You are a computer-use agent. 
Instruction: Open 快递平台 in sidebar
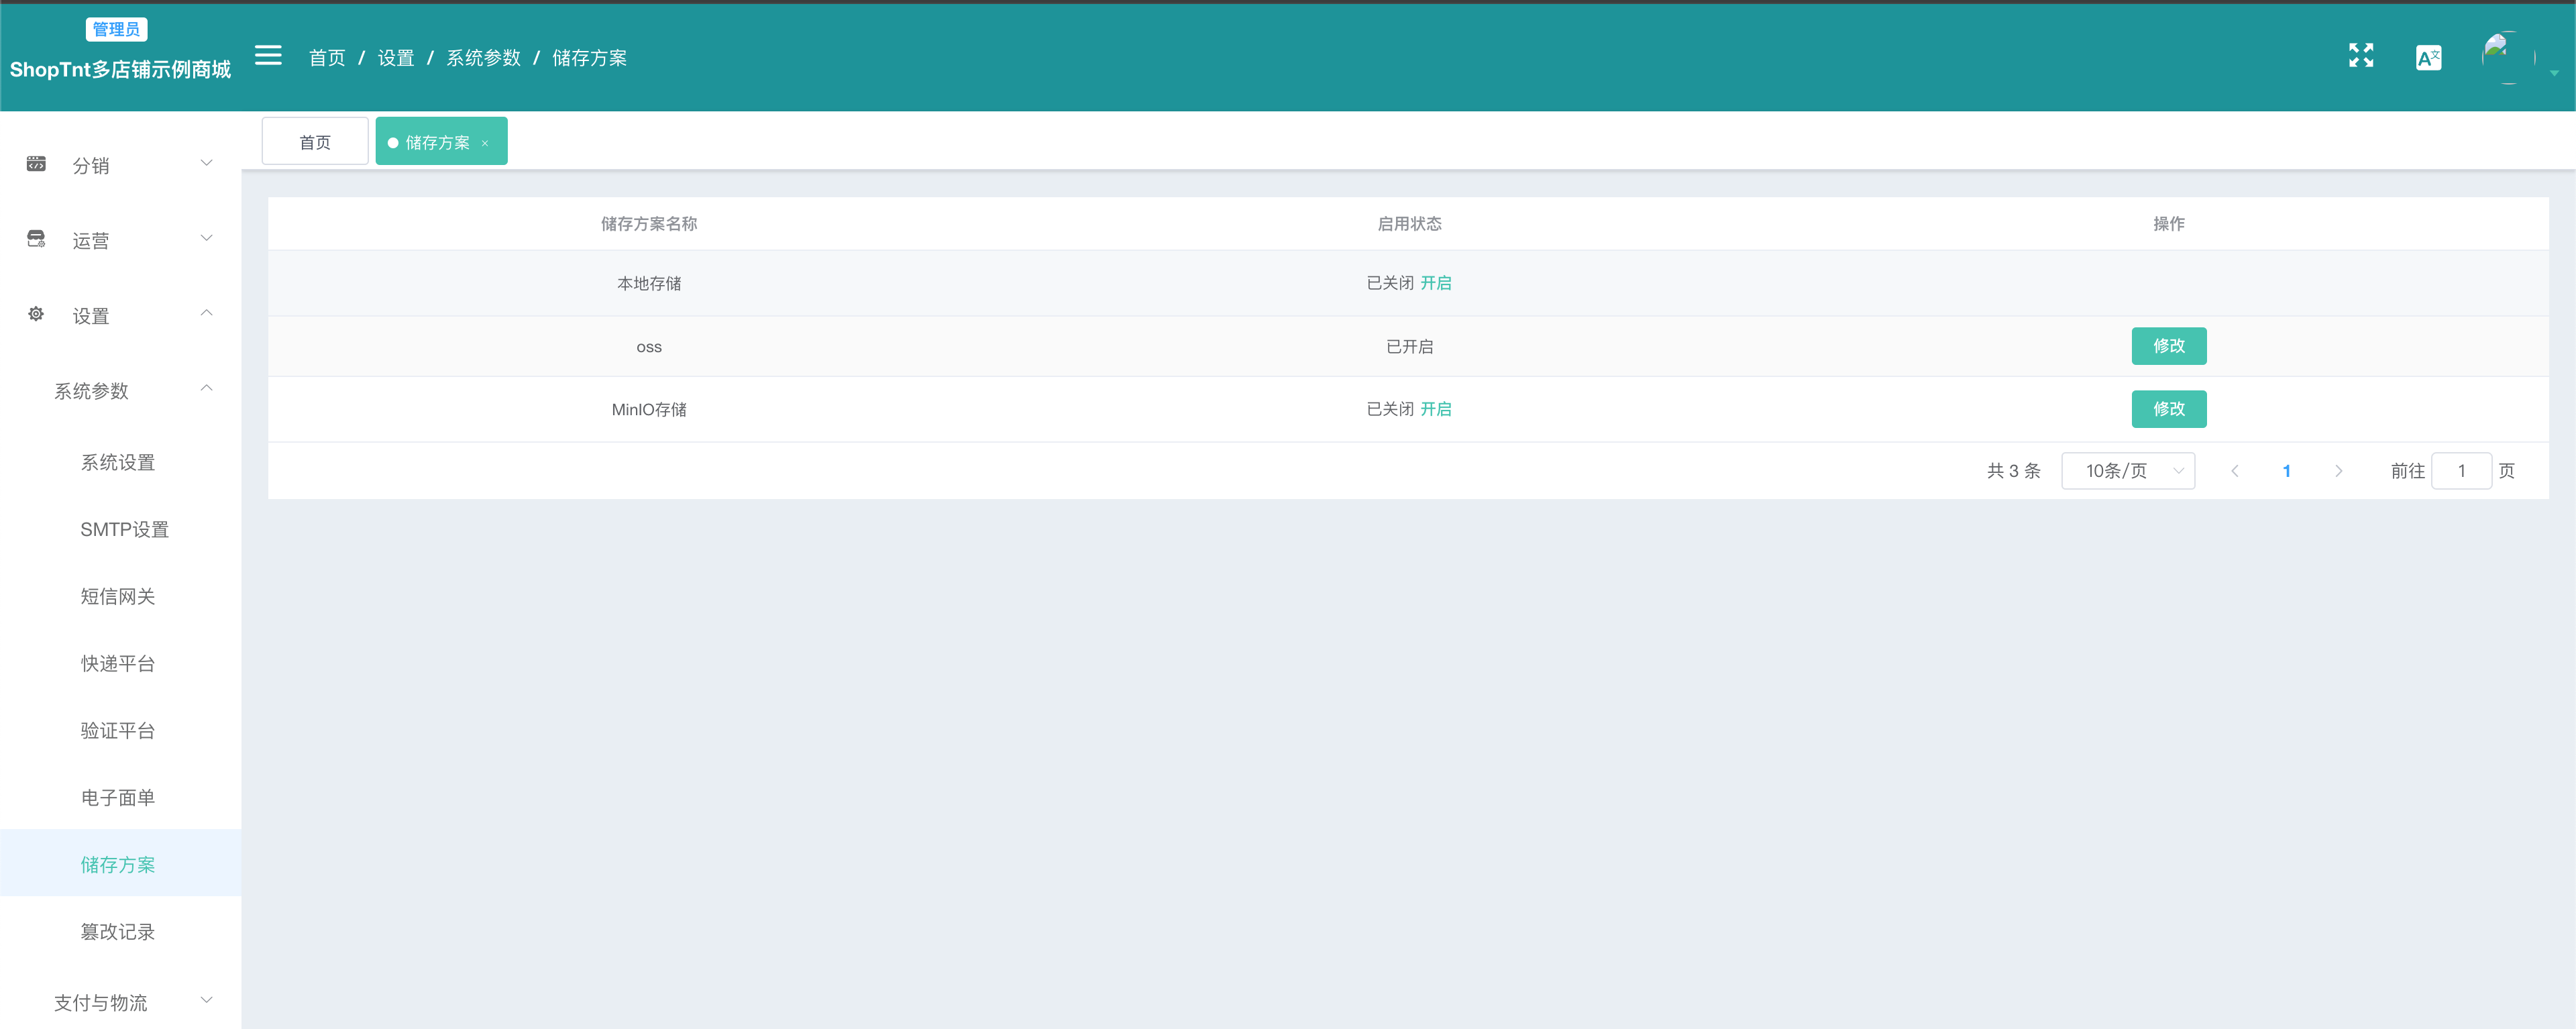tap(118, 664)
